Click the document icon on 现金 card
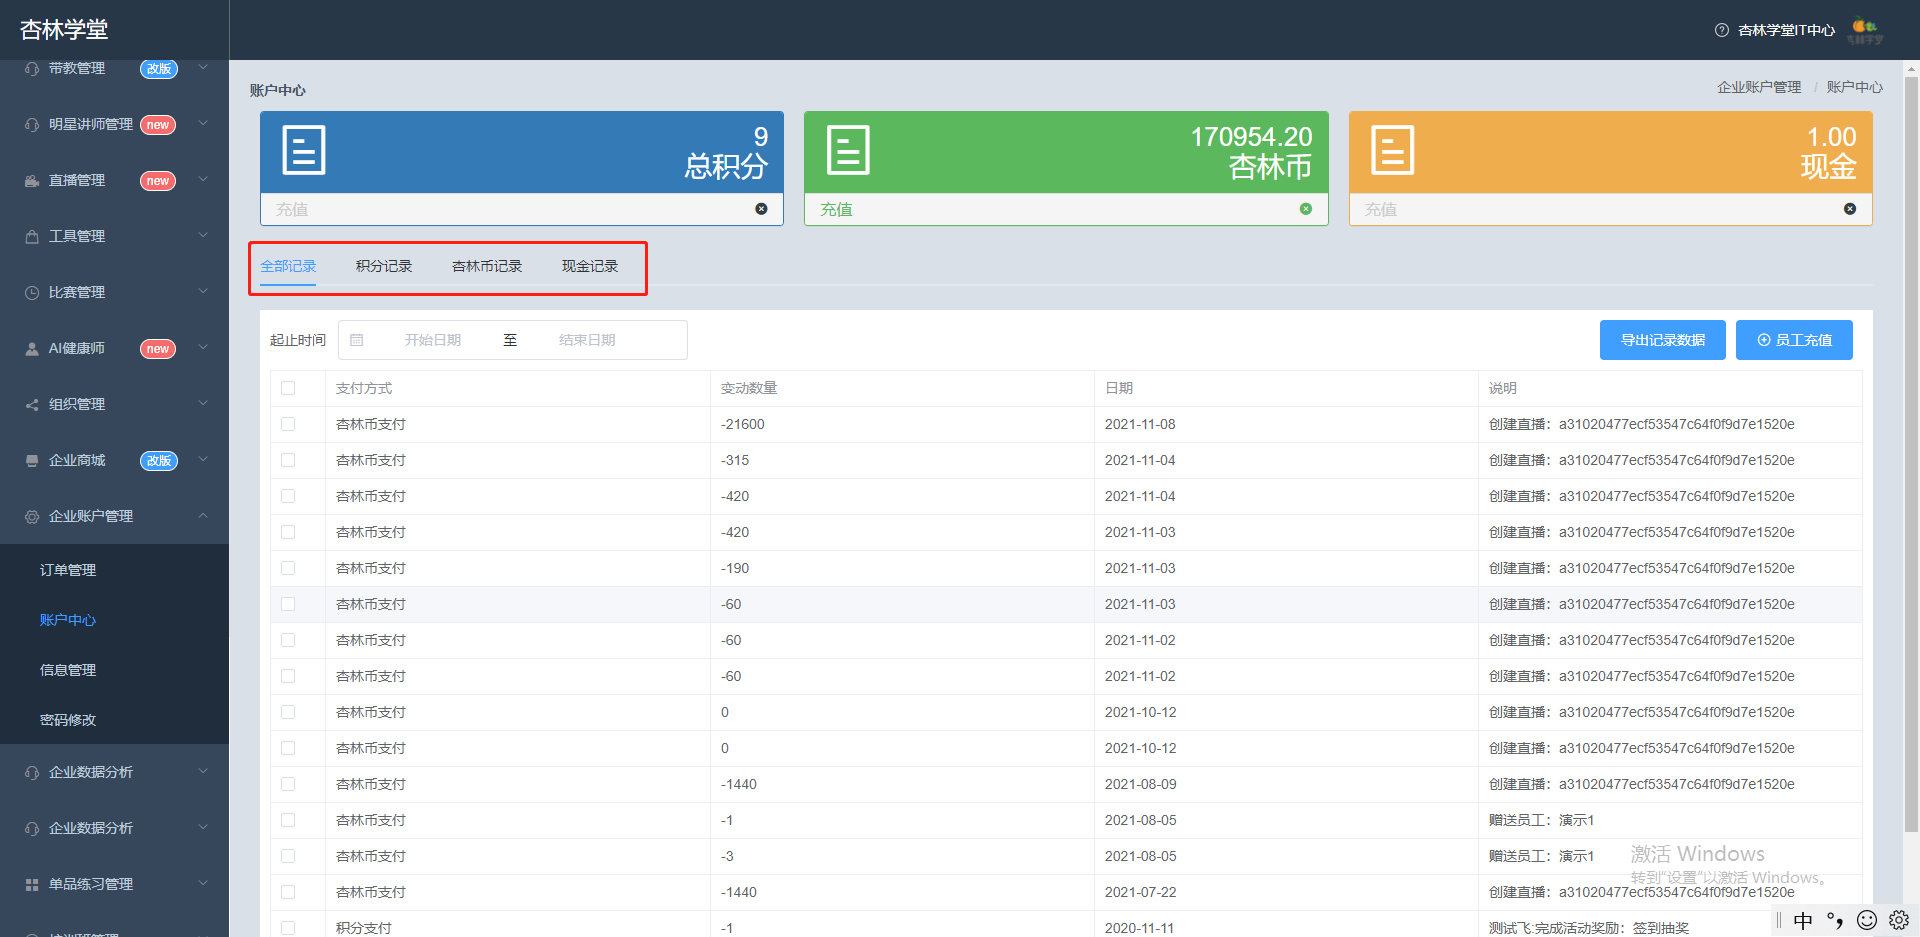Viewport: 1920px width, 937px height. coord(1392,150)
